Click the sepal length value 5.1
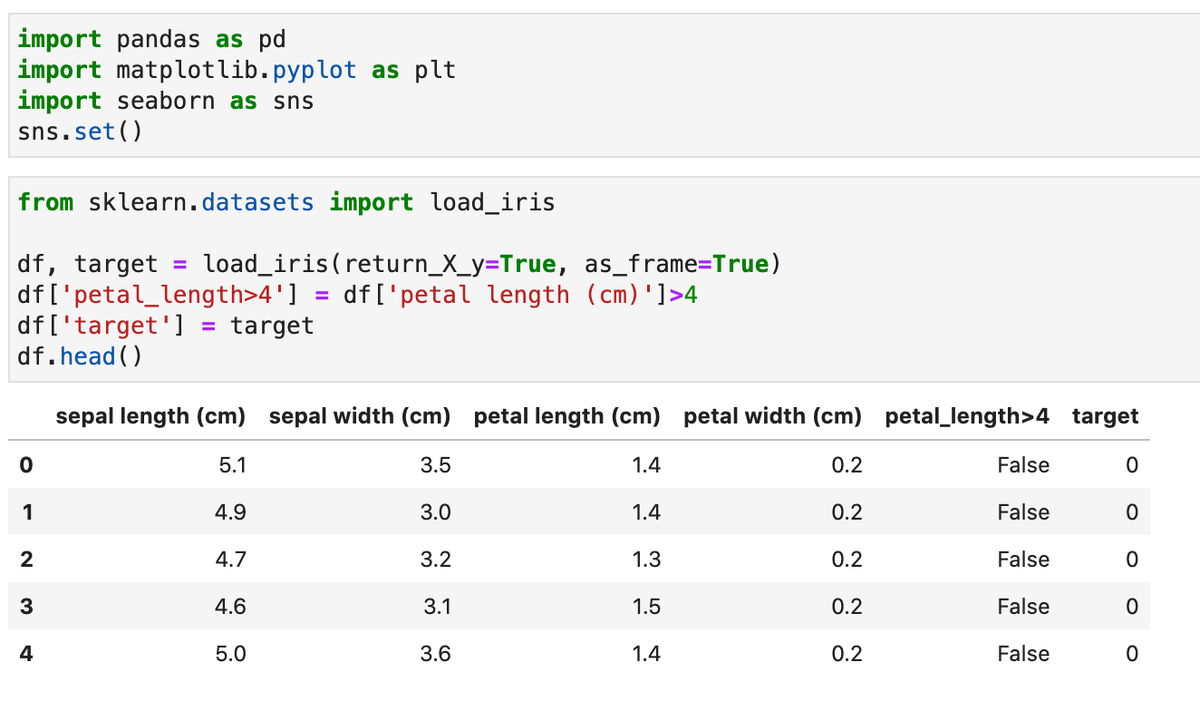 [232, 465]
